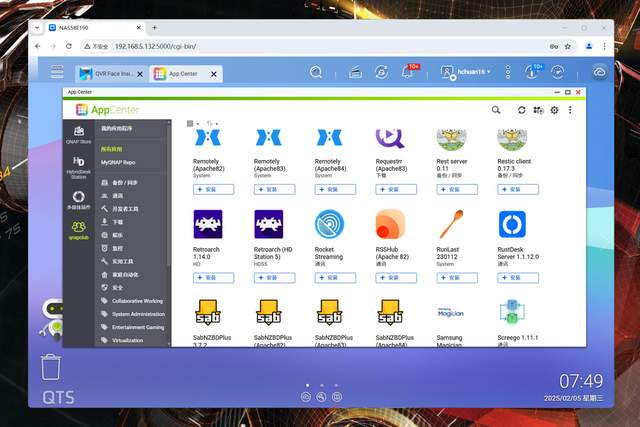The width and height of the screenshot is (640, 427).
Task: Install Rest server 0.11
Action: coord(457,189)
